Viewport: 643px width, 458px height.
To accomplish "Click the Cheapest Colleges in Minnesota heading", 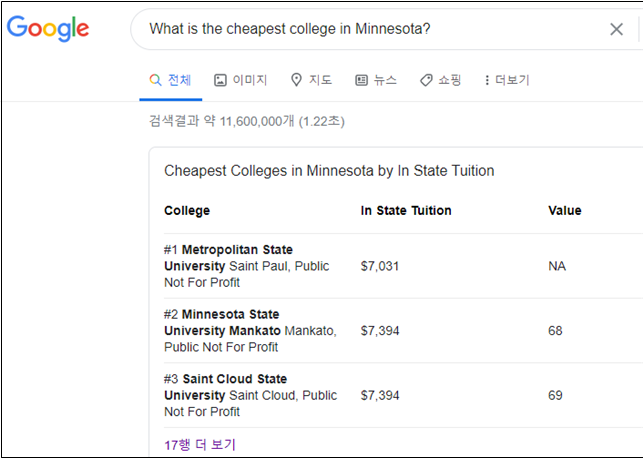I will coord(329,171).
